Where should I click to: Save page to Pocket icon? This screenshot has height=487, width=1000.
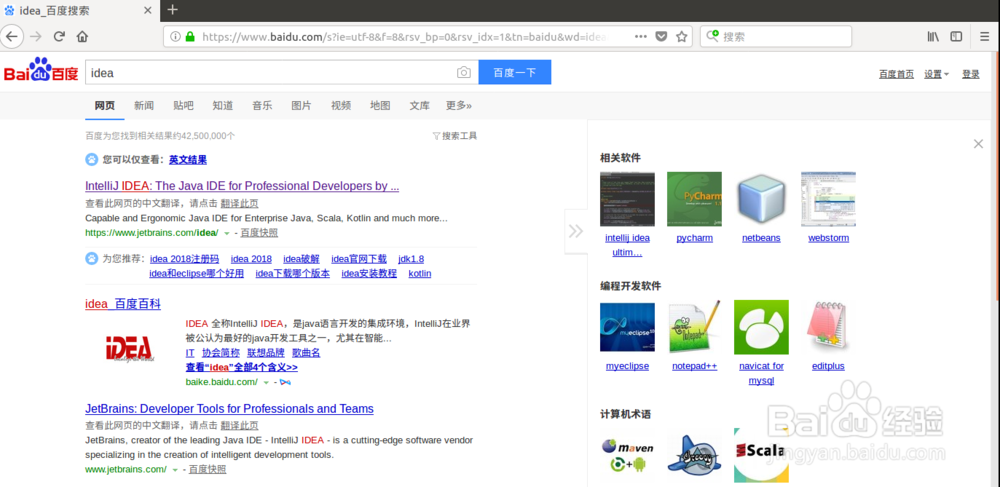tap(661, 36)
